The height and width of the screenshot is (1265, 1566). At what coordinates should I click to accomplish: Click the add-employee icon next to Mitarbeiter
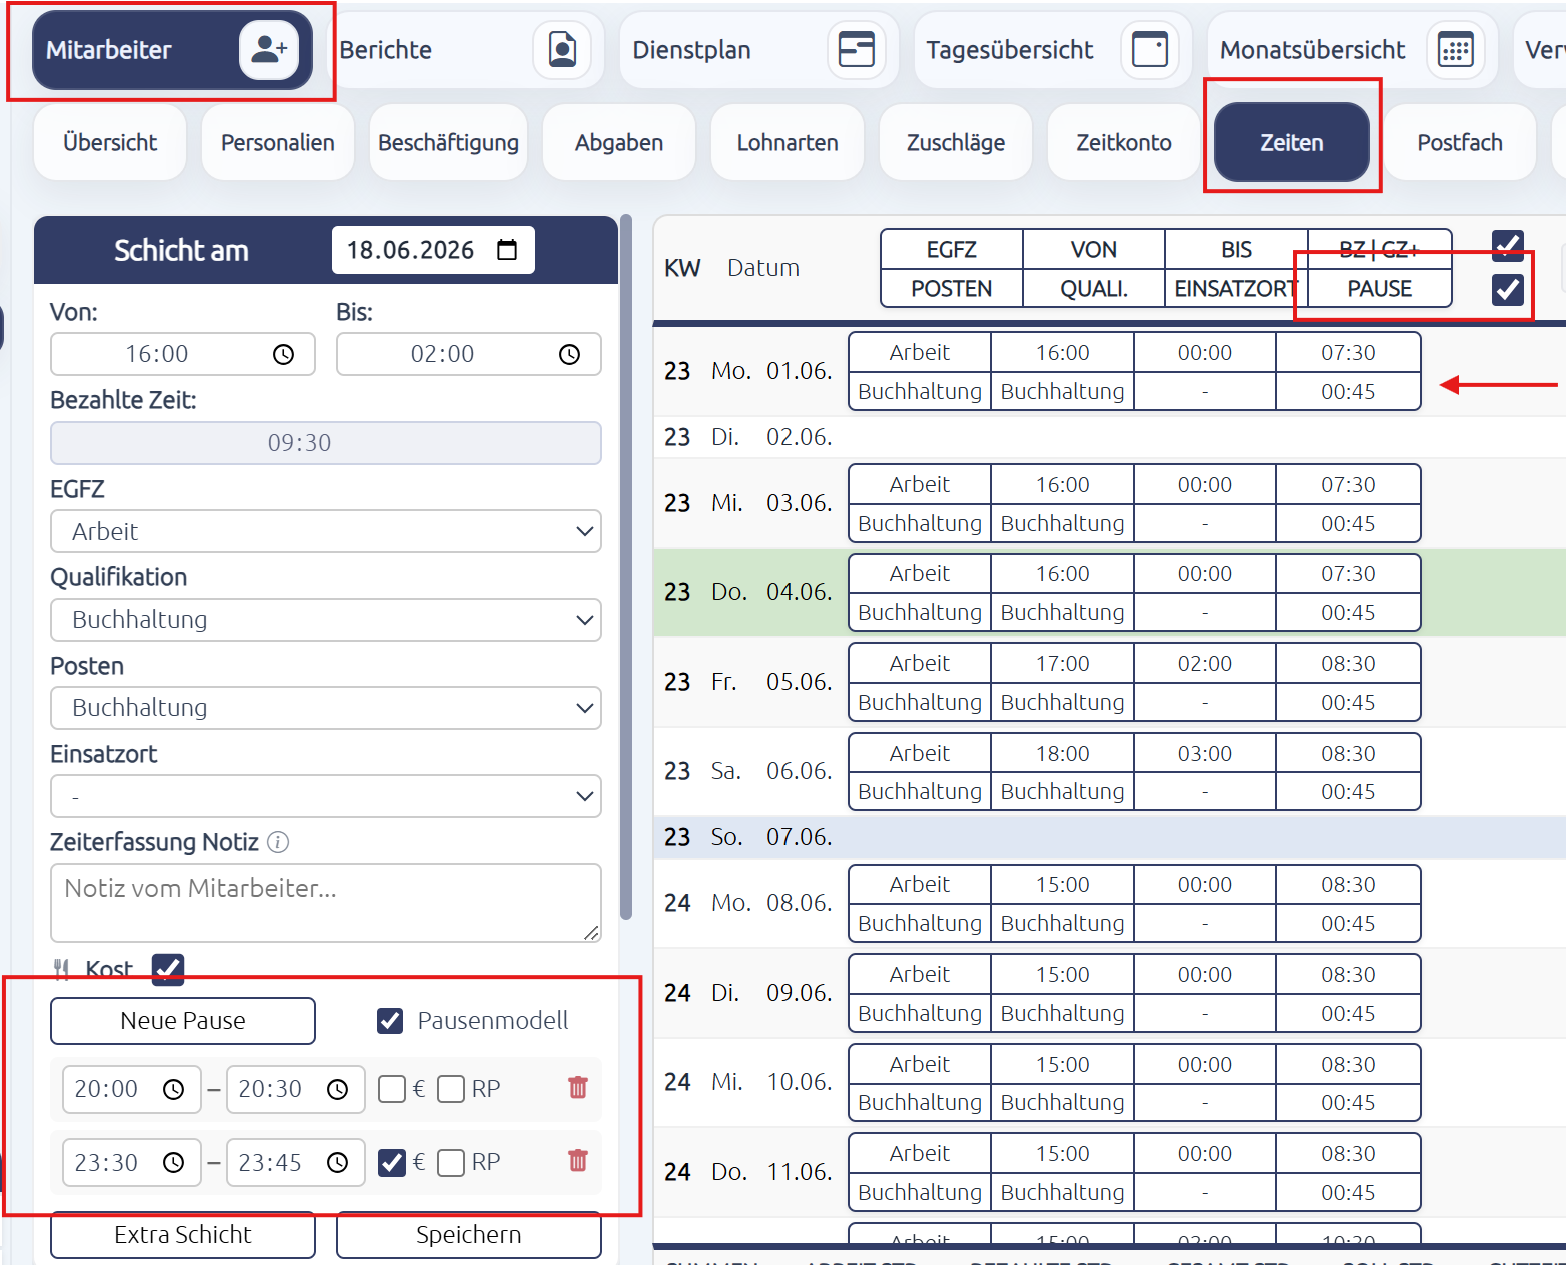click(269, 49)
